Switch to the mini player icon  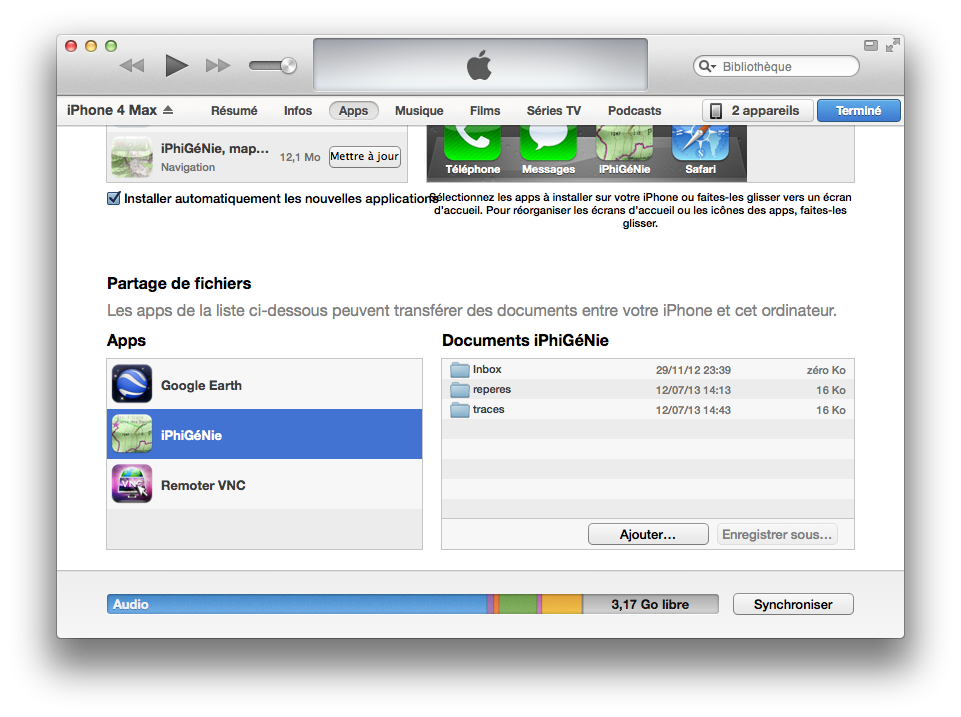click(x=871, y=45)
